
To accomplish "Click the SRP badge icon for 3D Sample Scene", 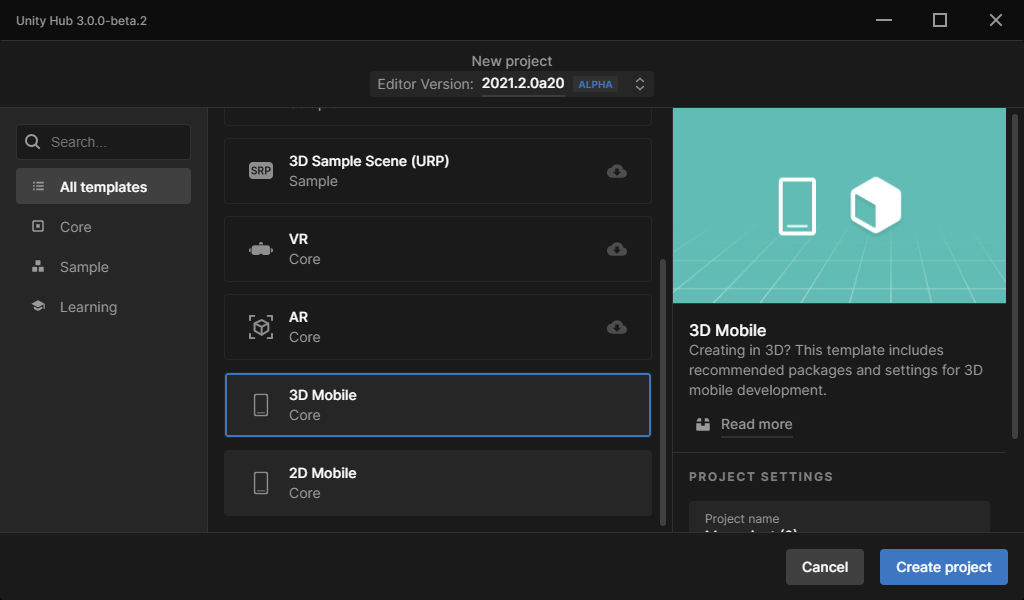I will [261, 170].
